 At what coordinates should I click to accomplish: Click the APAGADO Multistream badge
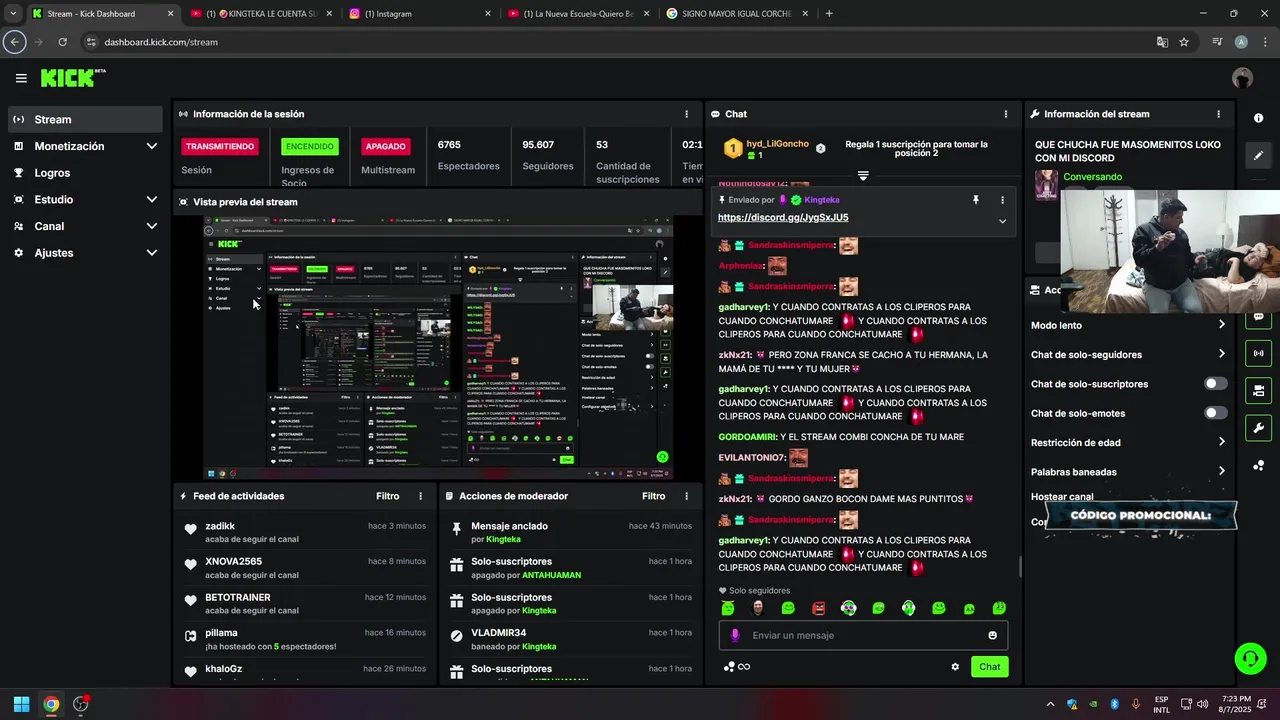385,146
